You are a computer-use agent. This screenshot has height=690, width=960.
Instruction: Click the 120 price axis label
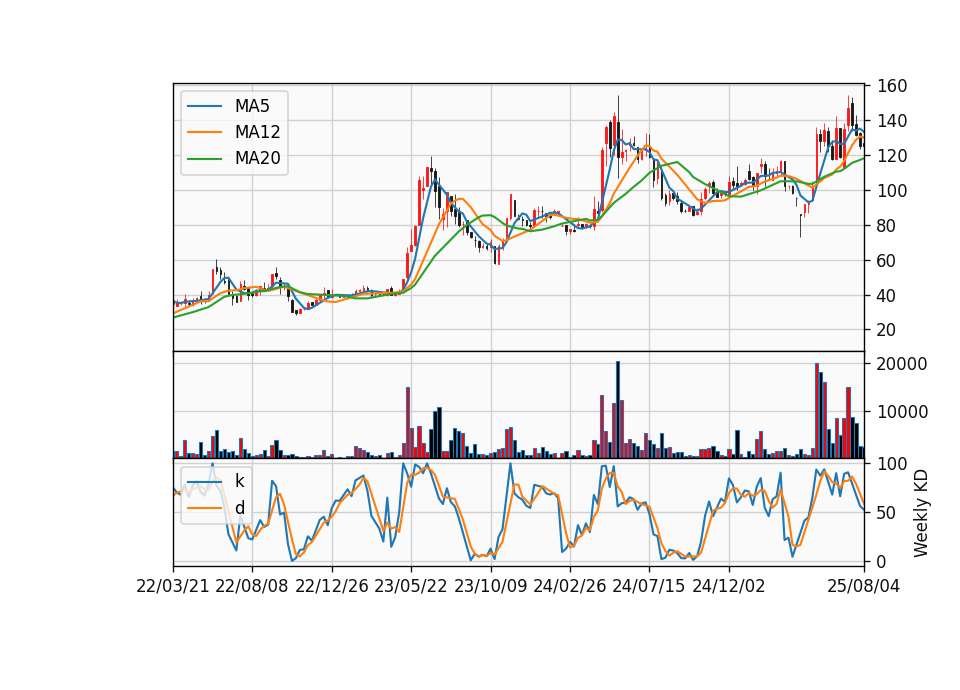(x=892, y=156)
